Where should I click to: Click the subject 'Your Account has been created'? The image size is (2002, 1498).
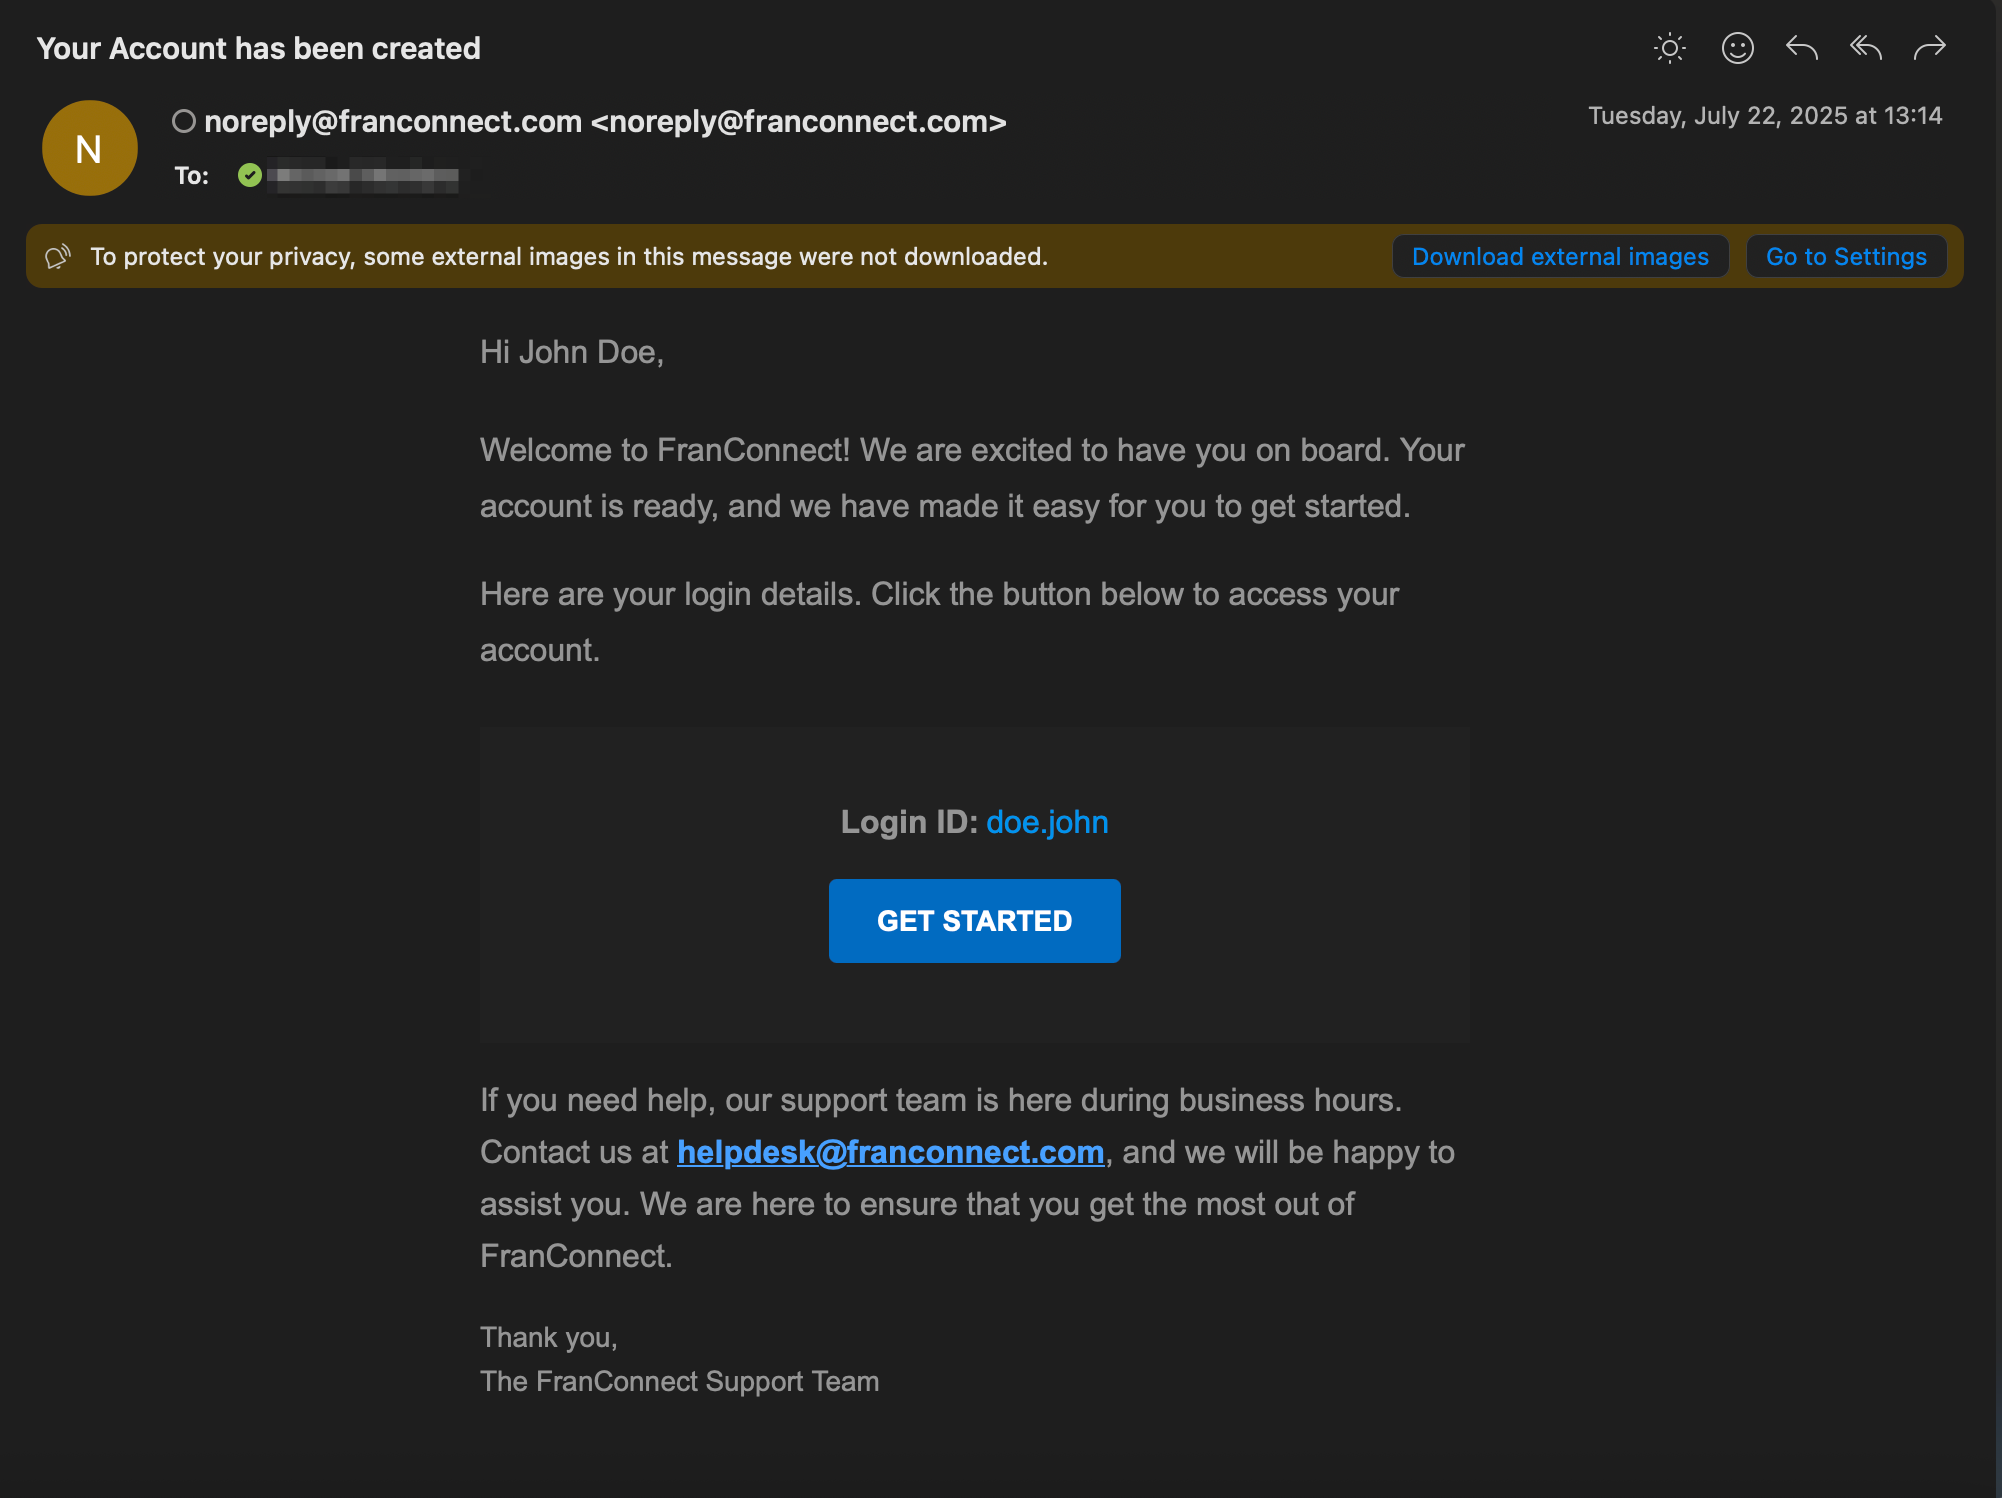(258, 48)
